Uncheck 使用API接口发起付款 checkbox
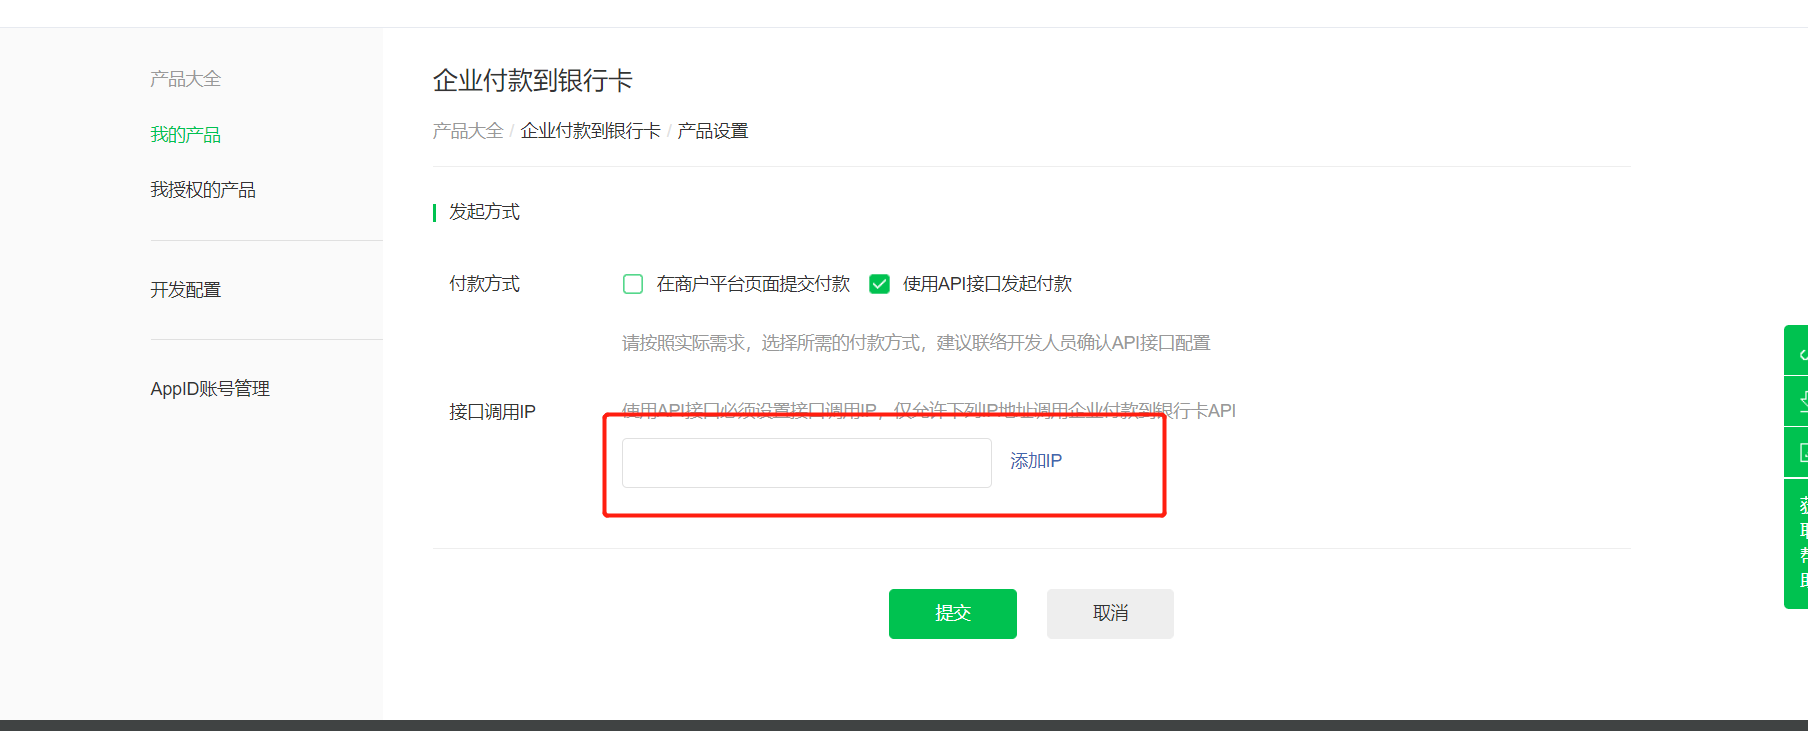1808x731 pixels. pyautogui.click(x=879, y=284)
